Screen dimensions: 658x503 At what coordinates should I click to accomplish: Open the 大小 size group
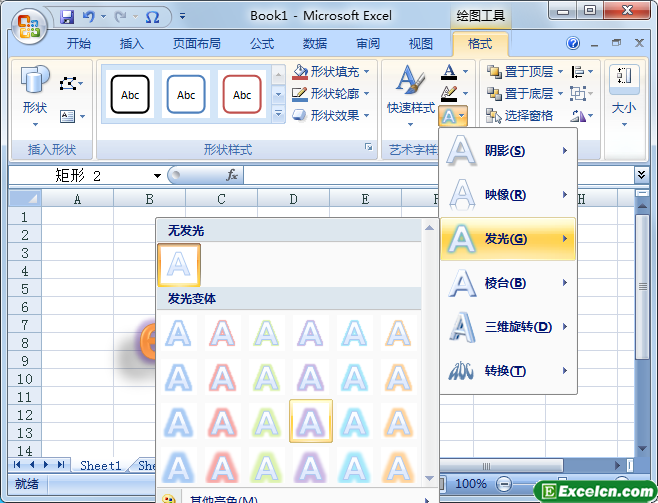(x=624, y=96)
